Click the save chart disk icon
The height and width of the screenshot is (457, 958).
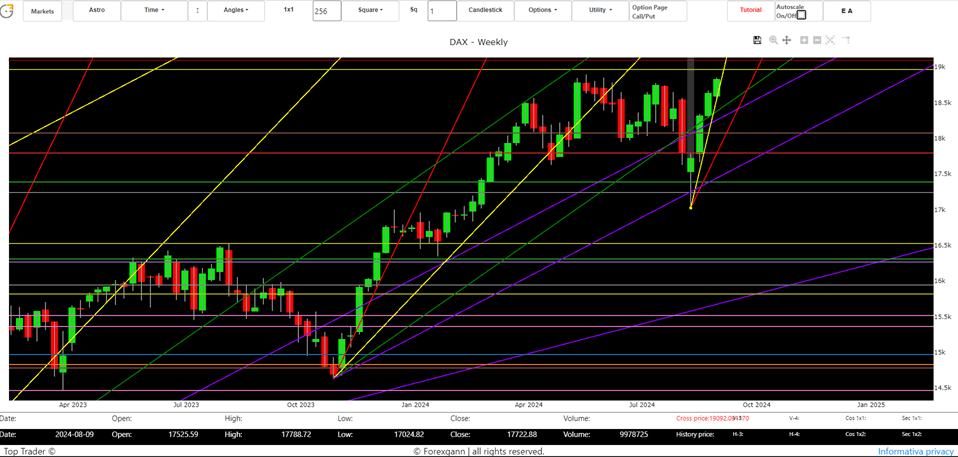click(x=757, y=40)
